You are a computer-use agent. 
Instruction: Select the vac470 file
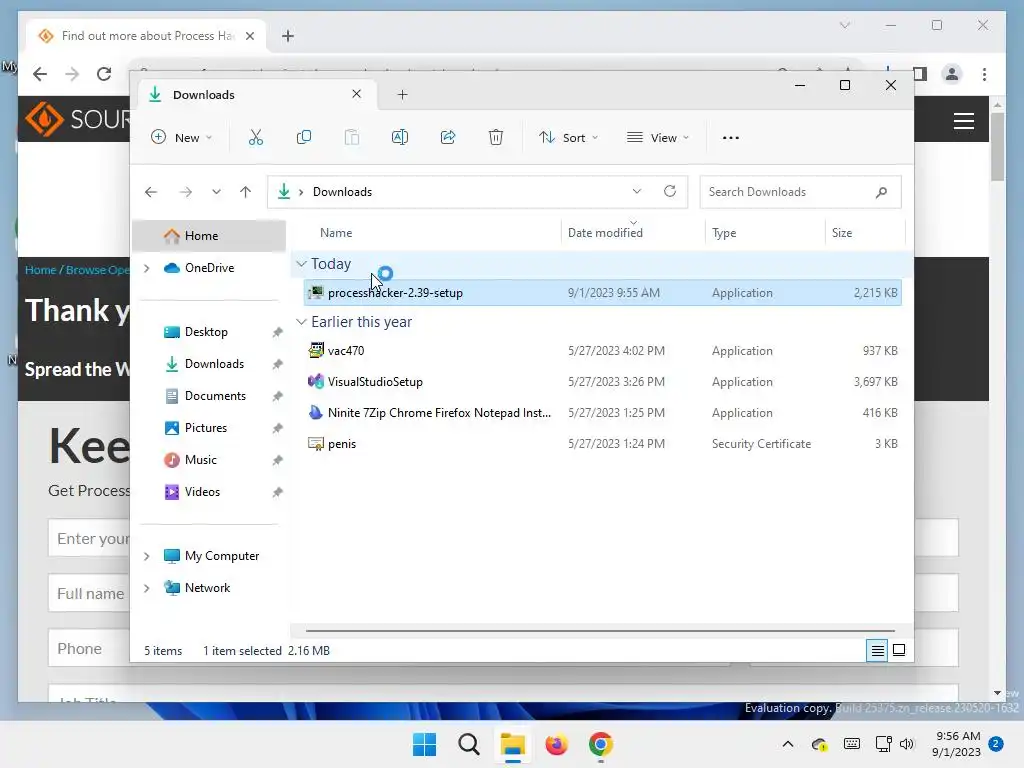pyautogui.click(x=603, y=351)
